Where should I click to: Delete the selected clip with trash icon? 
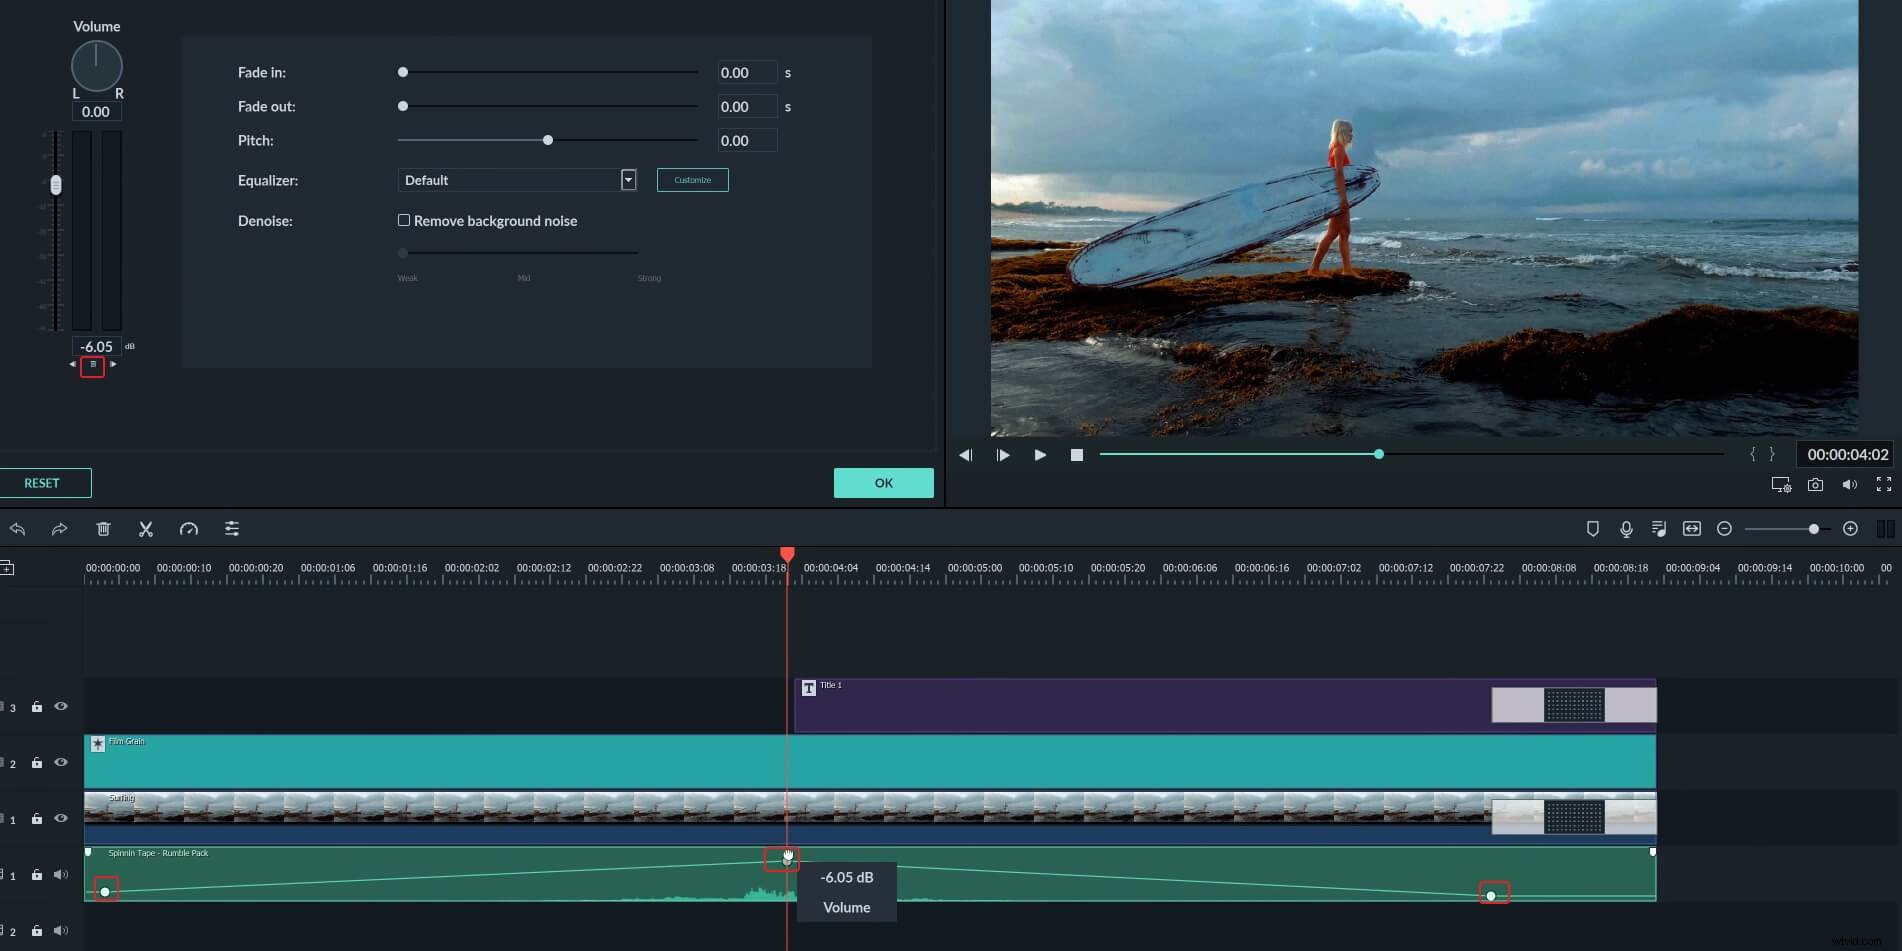tap(103, 529)
